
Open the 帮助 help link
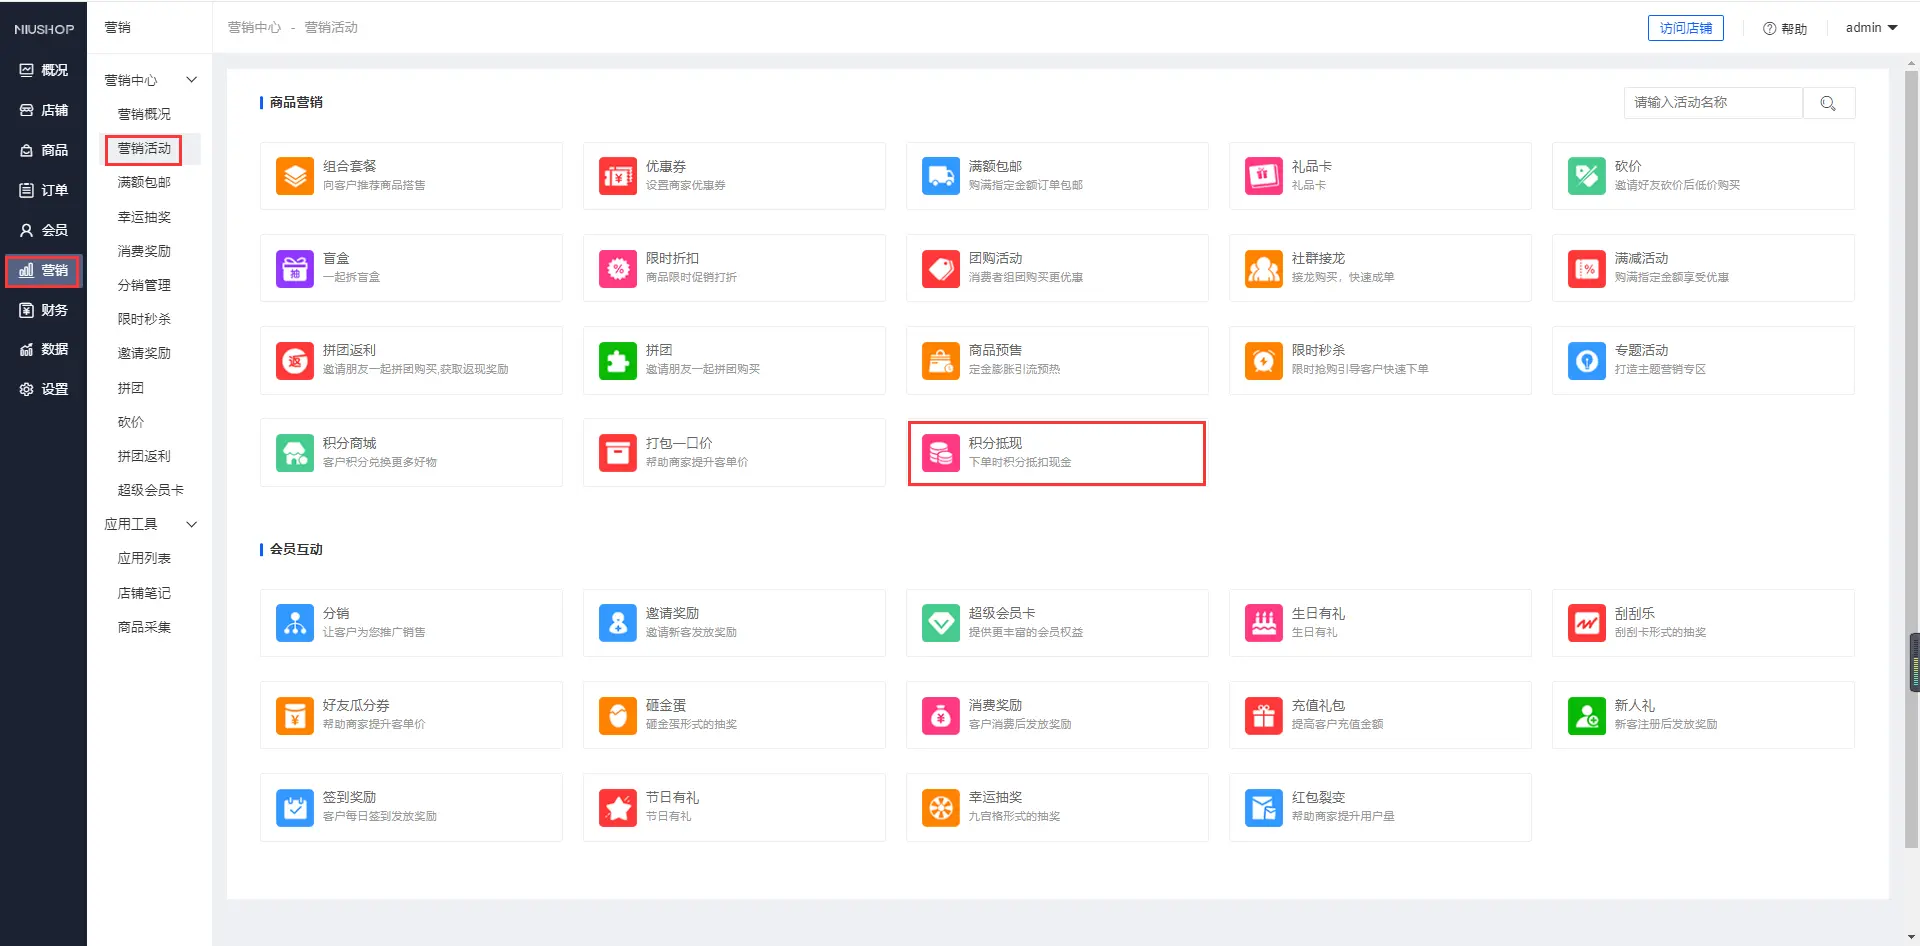coord(1785,29)
